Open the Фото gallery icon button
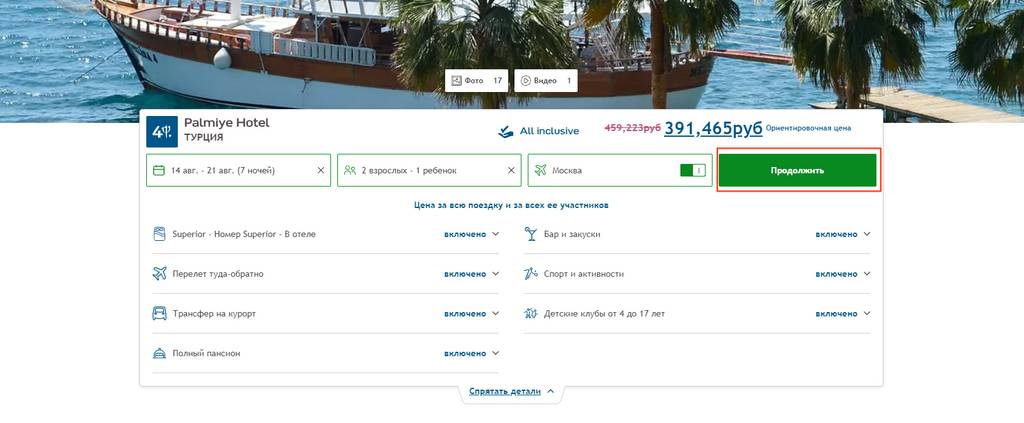The height and width of the screenshot is (423, 1024). tap(476, 81)
